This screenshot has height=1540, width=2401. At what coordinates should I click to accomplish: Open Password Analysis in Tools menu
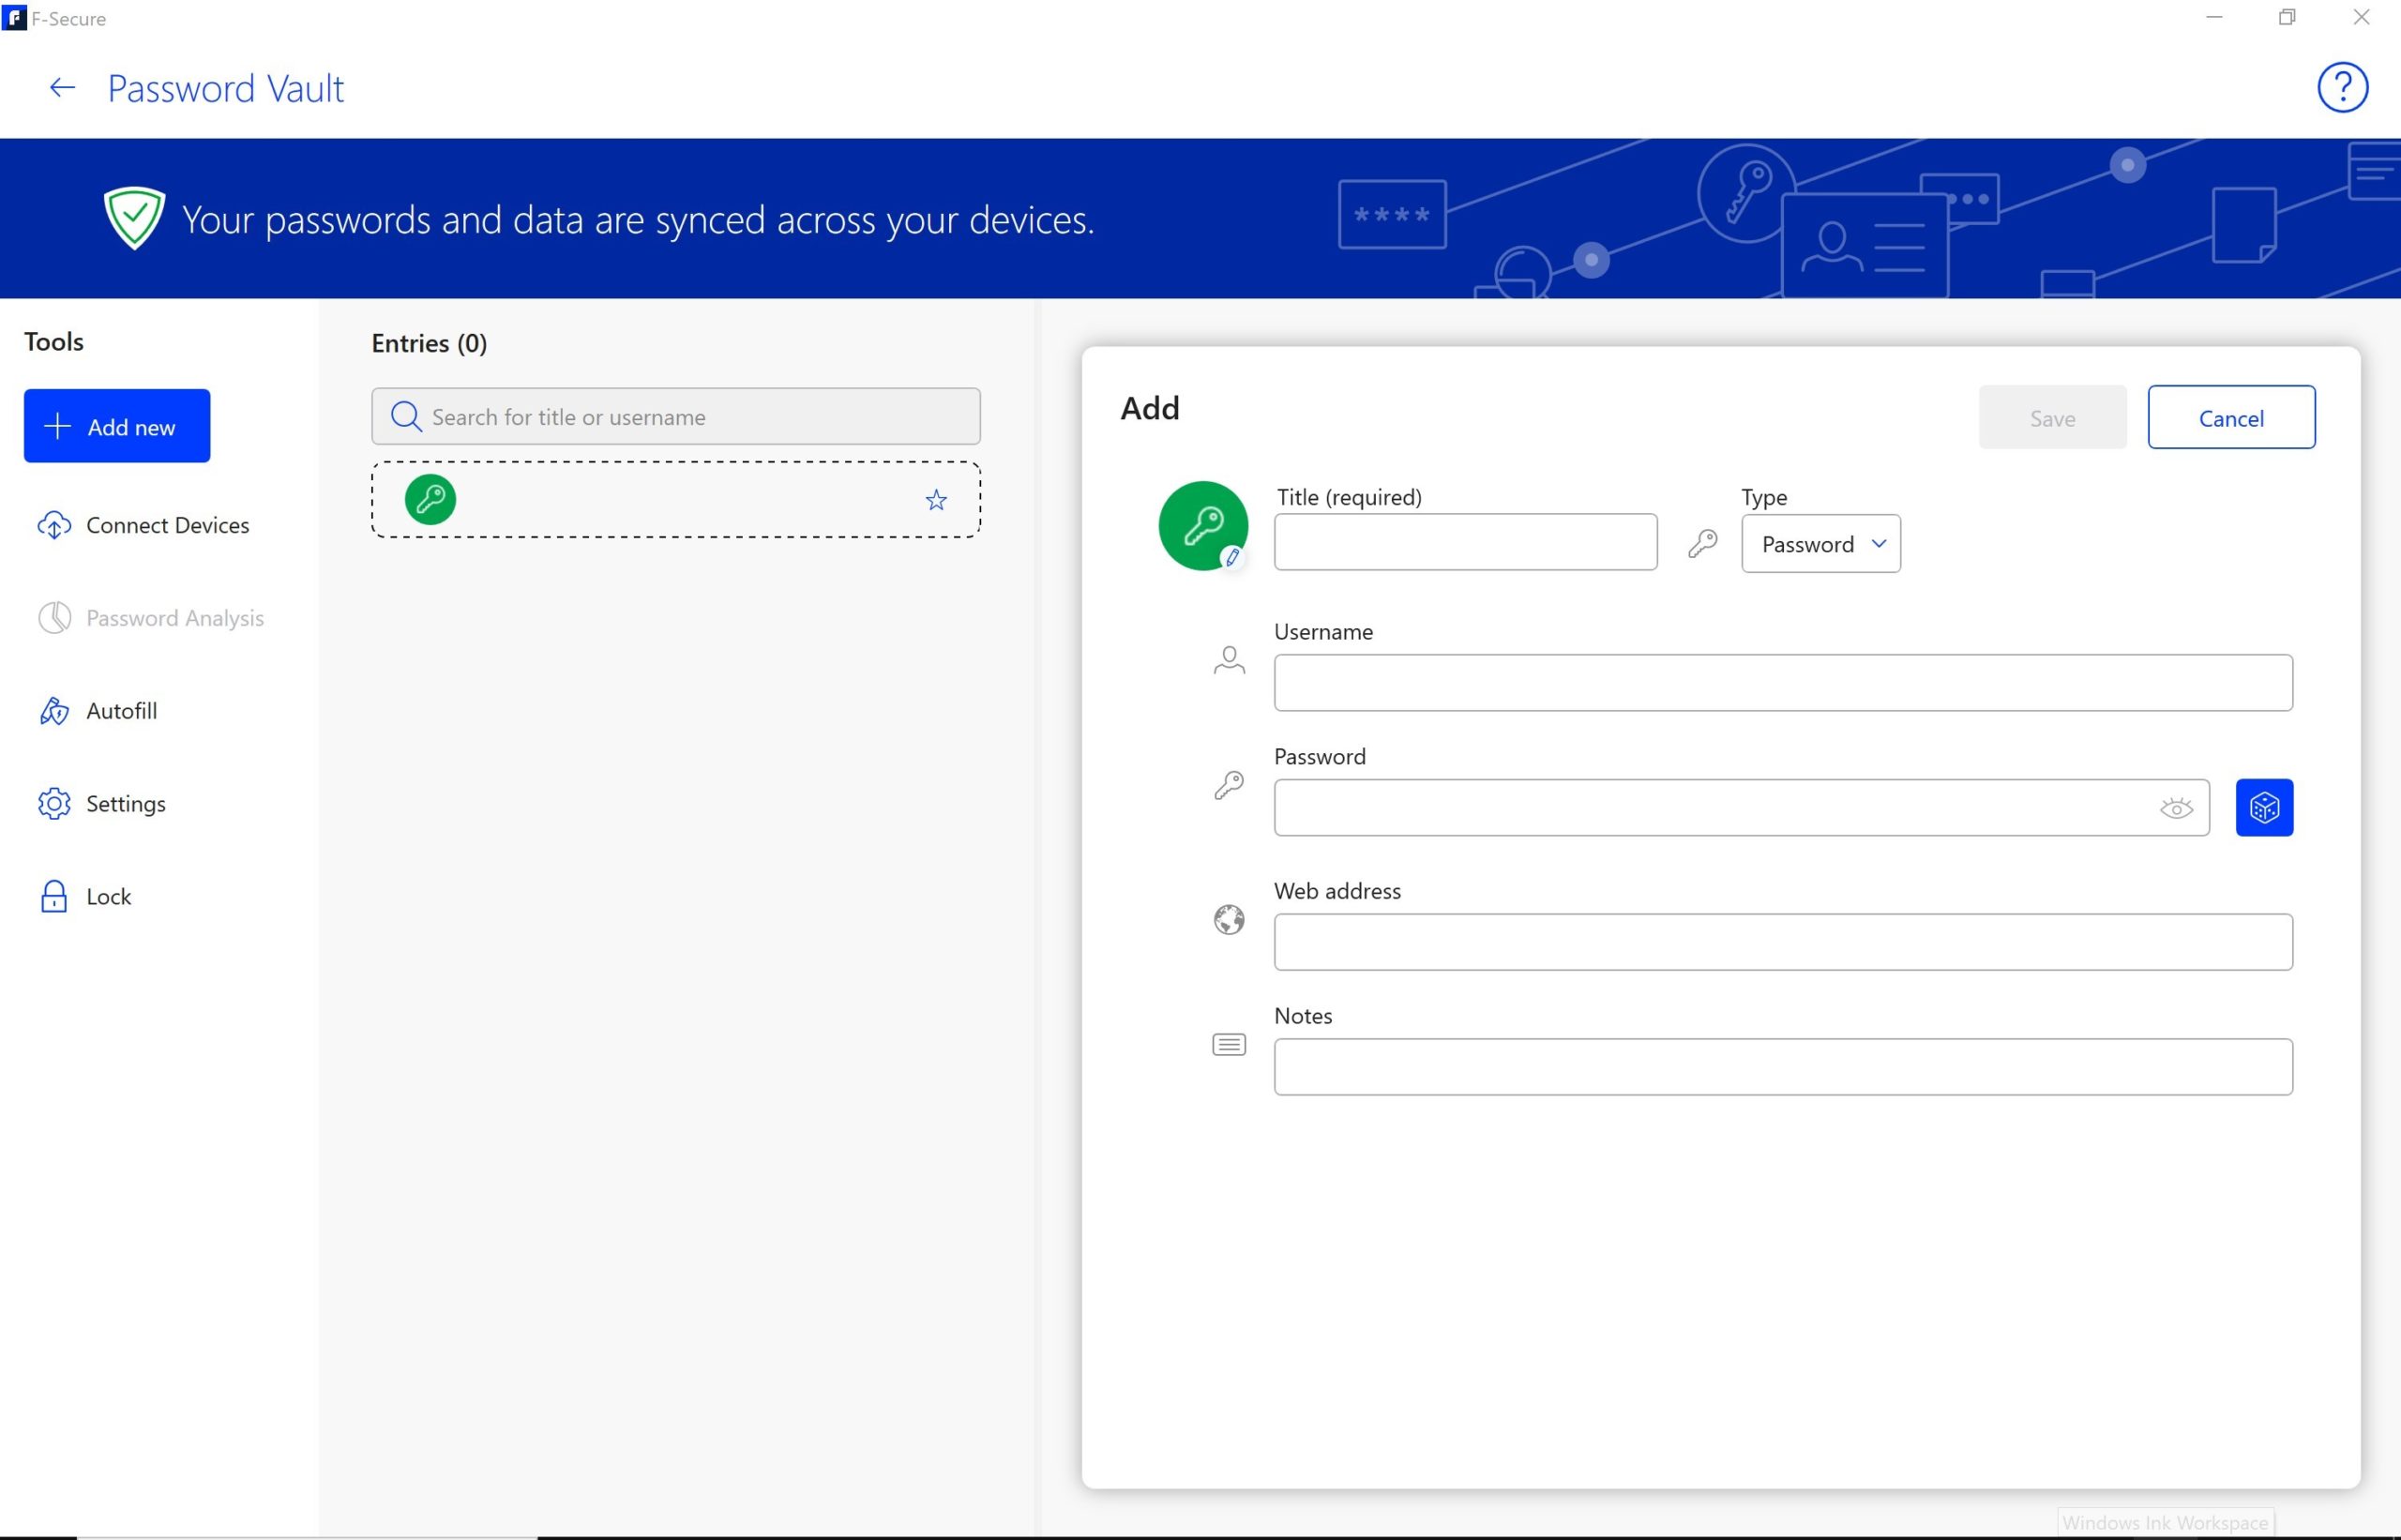174,618
